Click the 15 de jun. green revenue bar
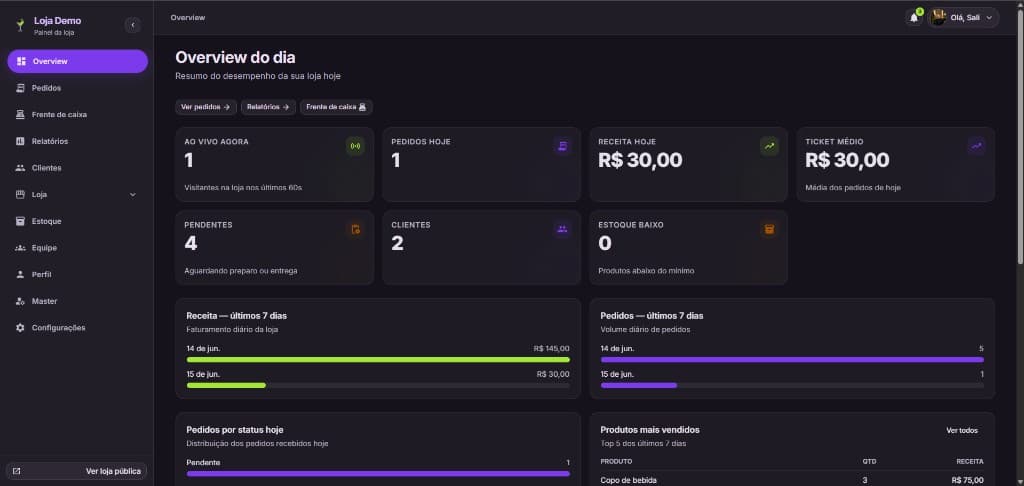The width and height of the screenshot is (1024, 486). (226, 385)
